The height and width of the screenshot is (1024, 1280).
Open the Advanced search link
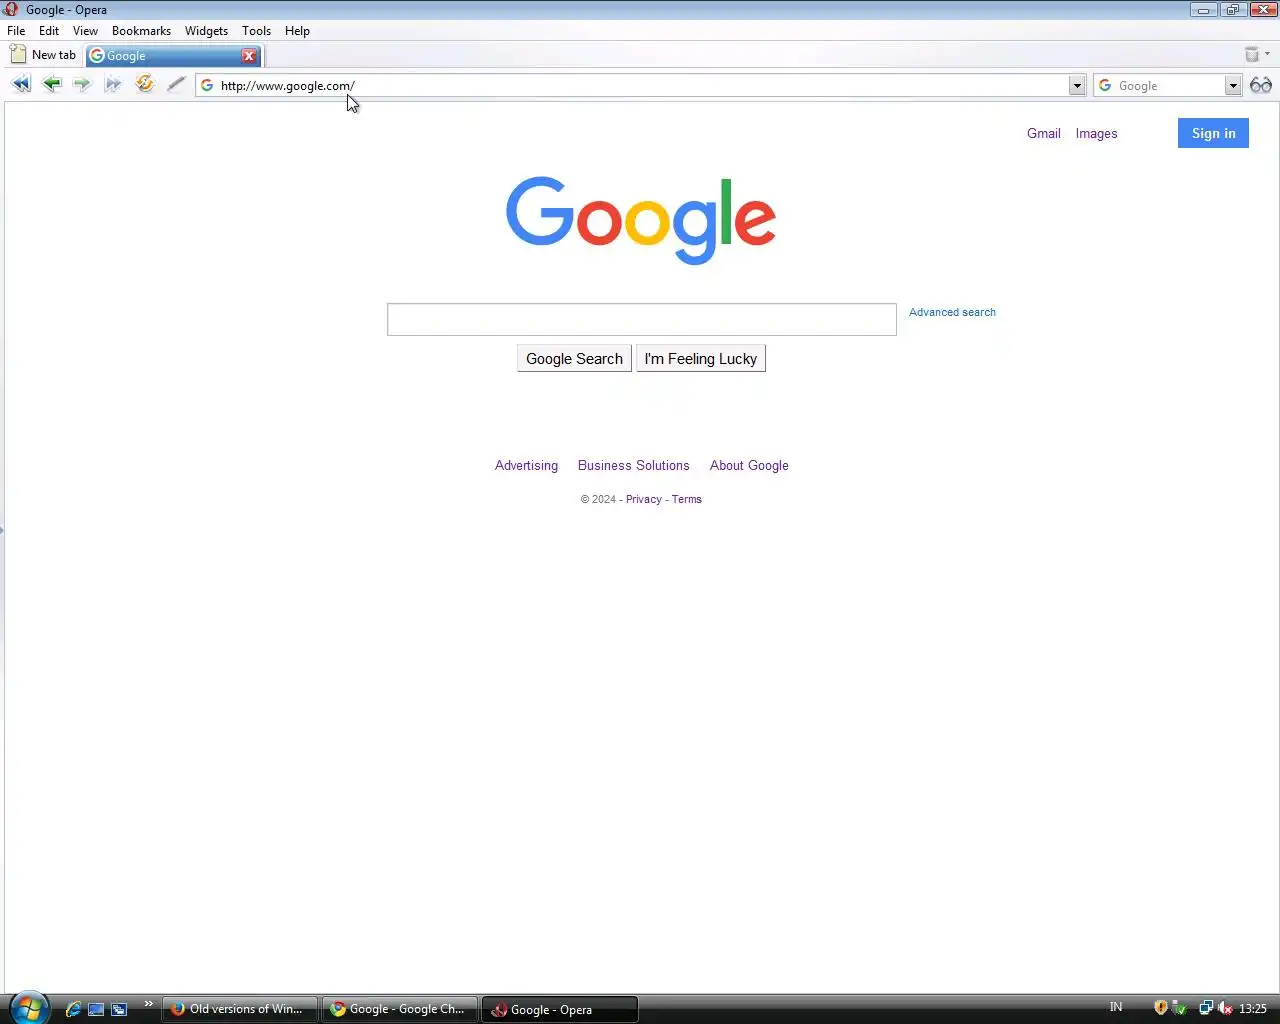coord(952,312)
